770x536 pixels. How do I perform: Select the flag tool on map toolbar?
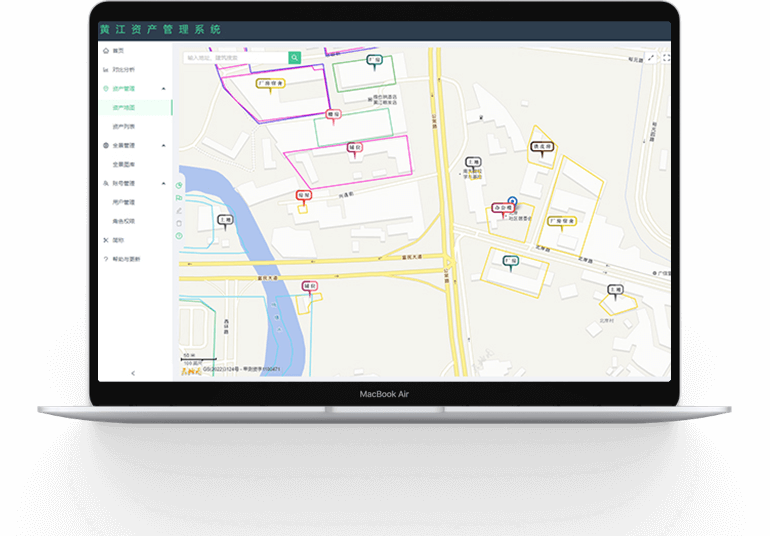179,198
